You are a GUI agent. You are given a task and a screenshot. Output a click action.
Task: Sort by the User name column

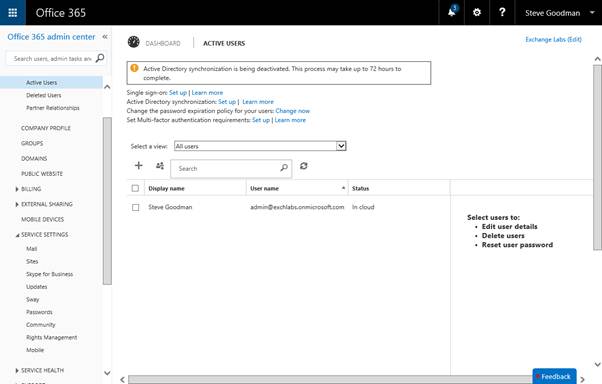[x=297, y=188]
